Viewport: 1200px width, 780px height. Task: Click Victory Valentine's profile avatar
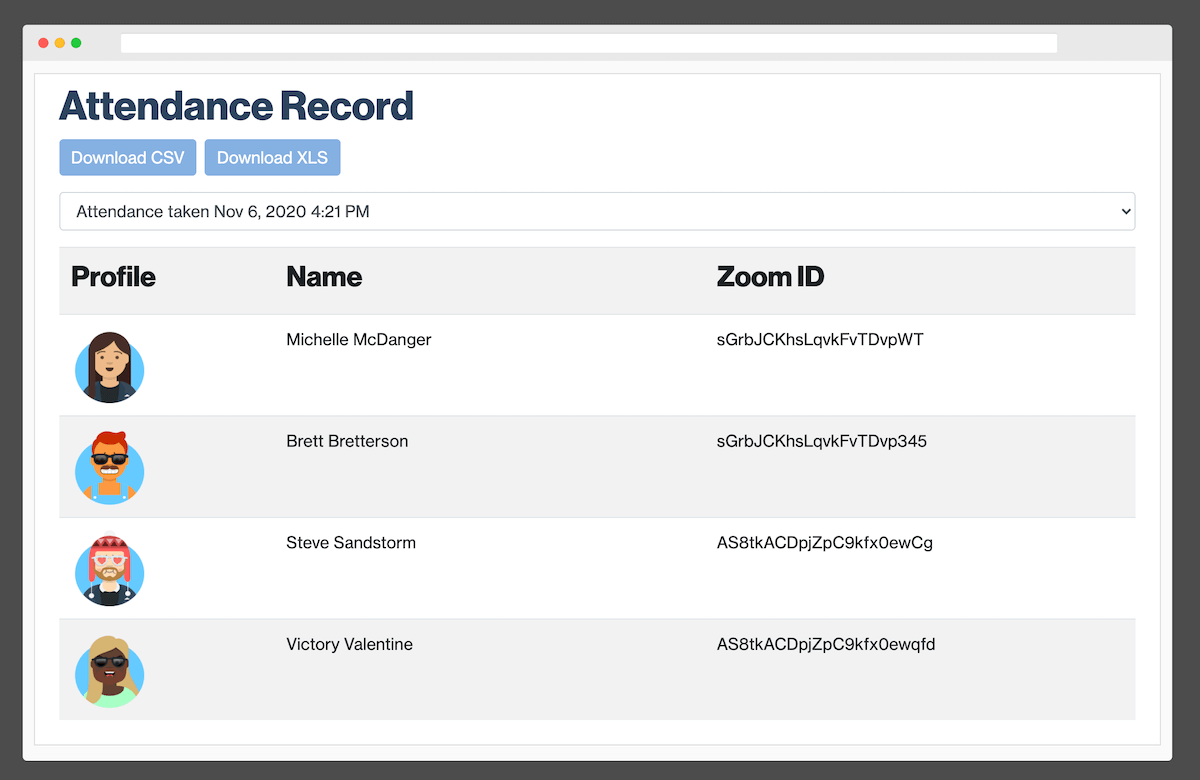click(x=110, y=672)
